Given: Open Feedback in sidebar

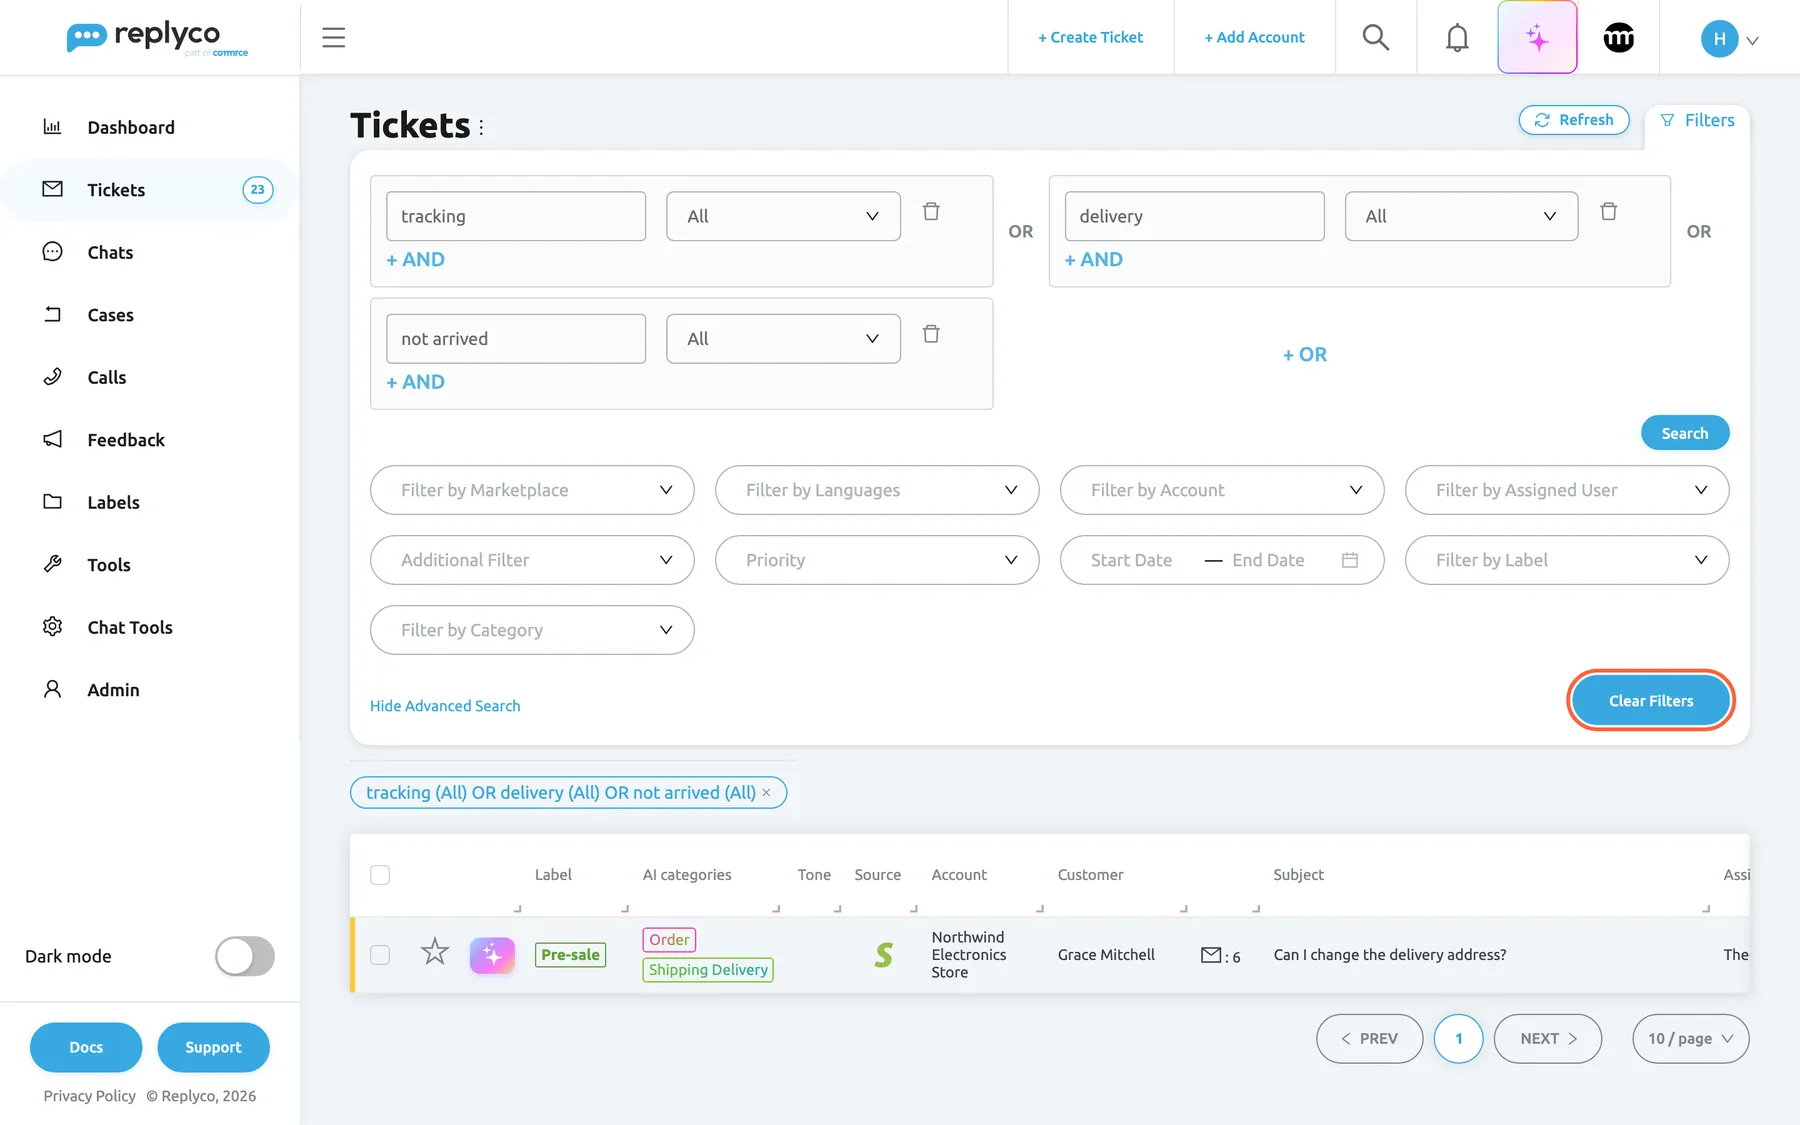Looking at the screenshot, I should pos(126,440).
